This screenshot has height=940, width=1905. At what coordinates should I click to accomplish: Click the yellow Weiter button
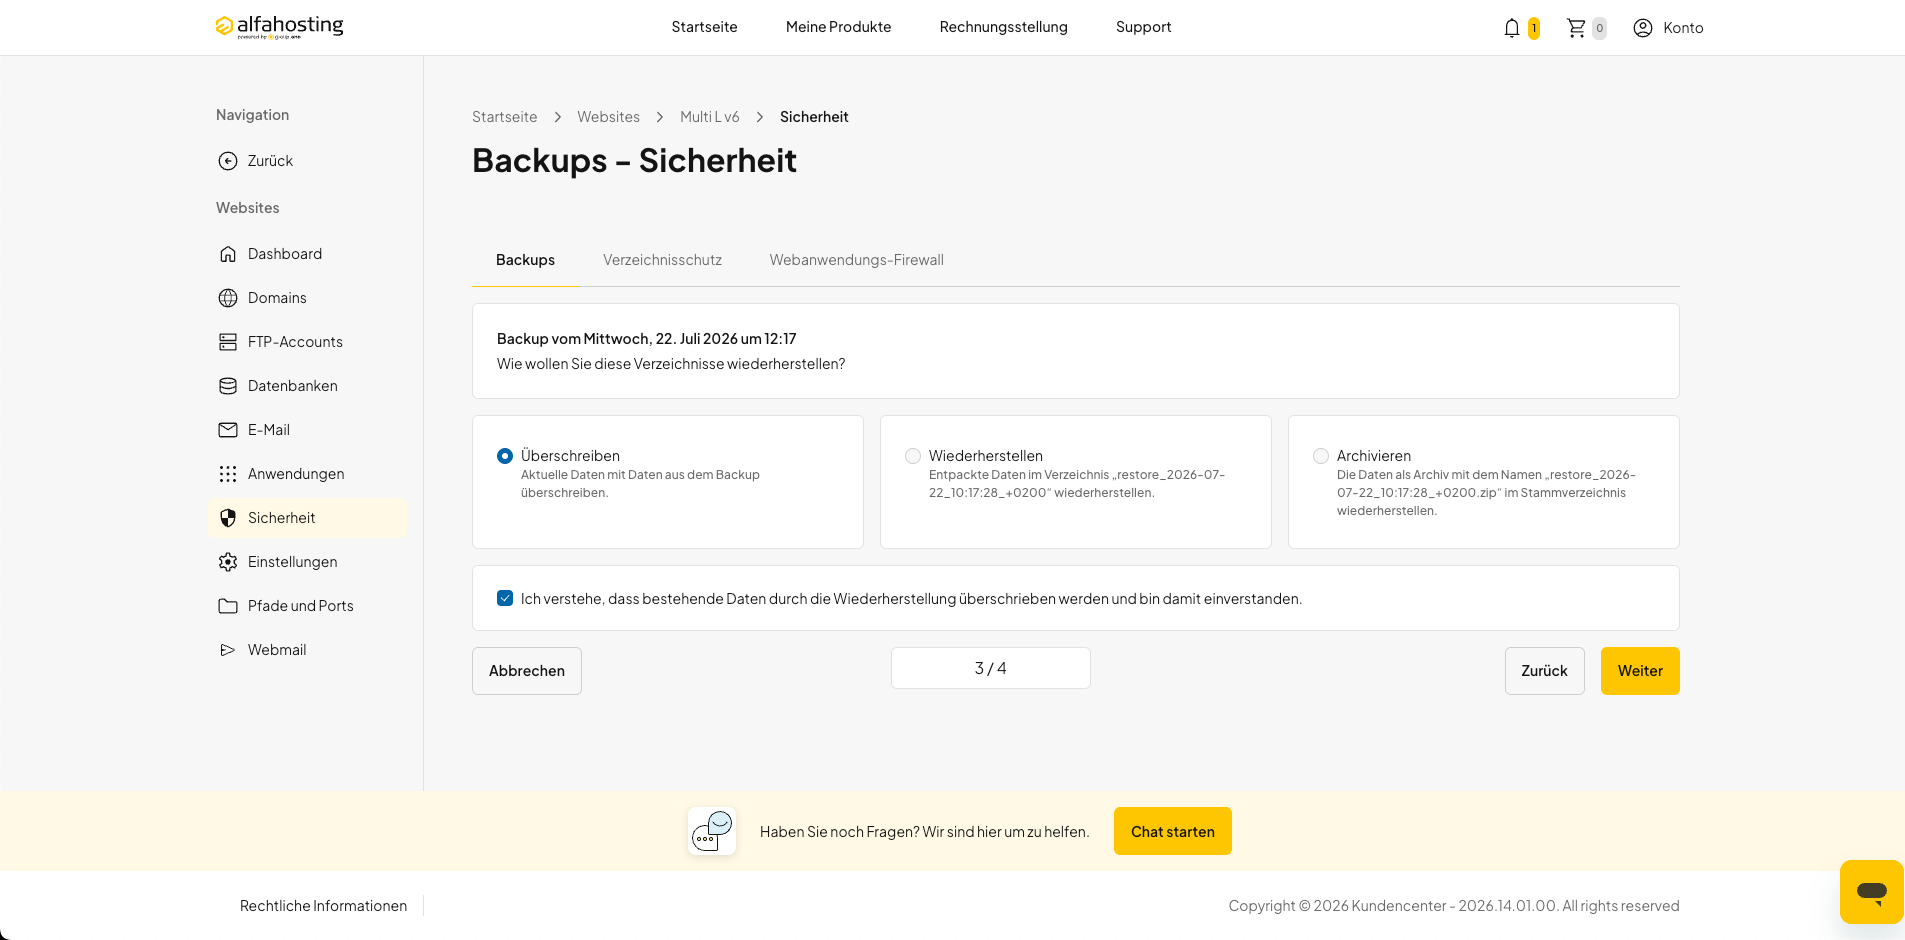(1640, 671)
